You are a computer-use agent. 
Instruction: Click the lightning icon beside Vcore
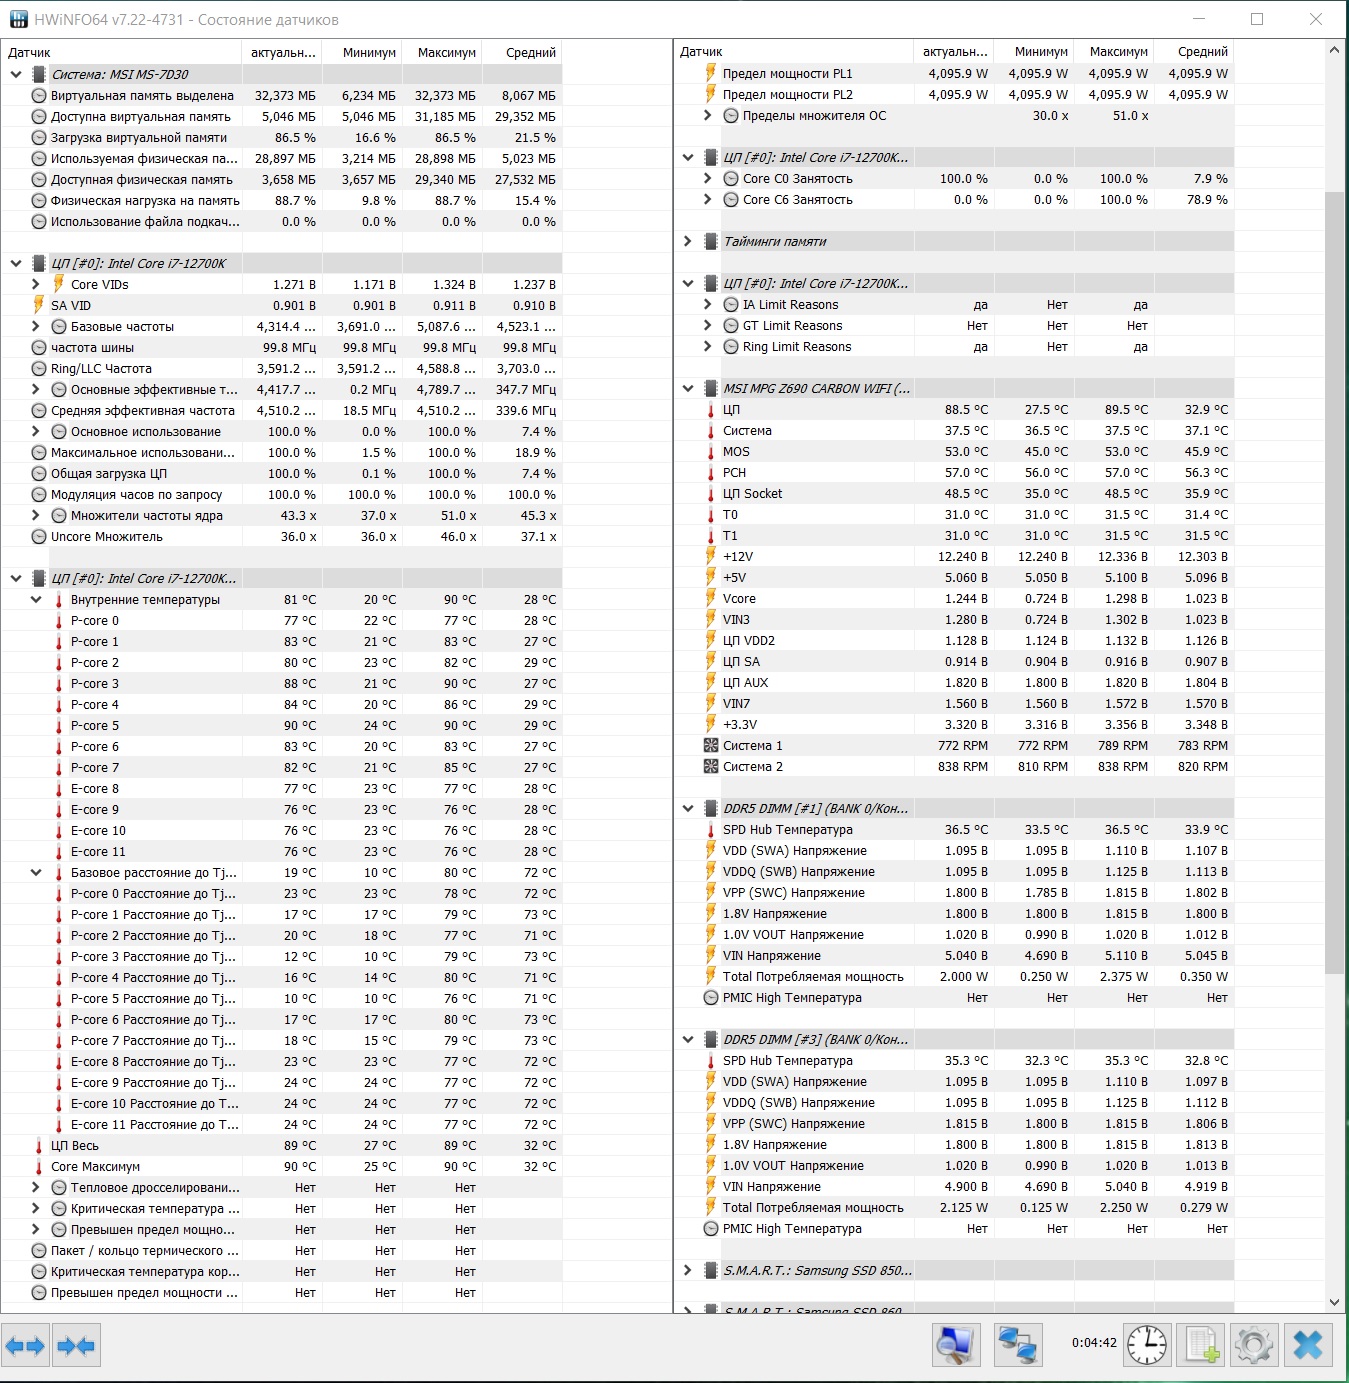click(711, 598)
